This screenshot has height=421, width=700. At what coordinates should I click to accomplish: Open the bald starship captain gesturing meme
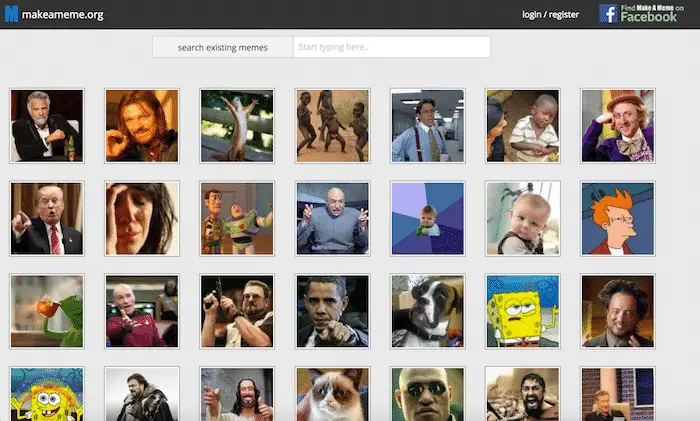[x=142, y=312]
